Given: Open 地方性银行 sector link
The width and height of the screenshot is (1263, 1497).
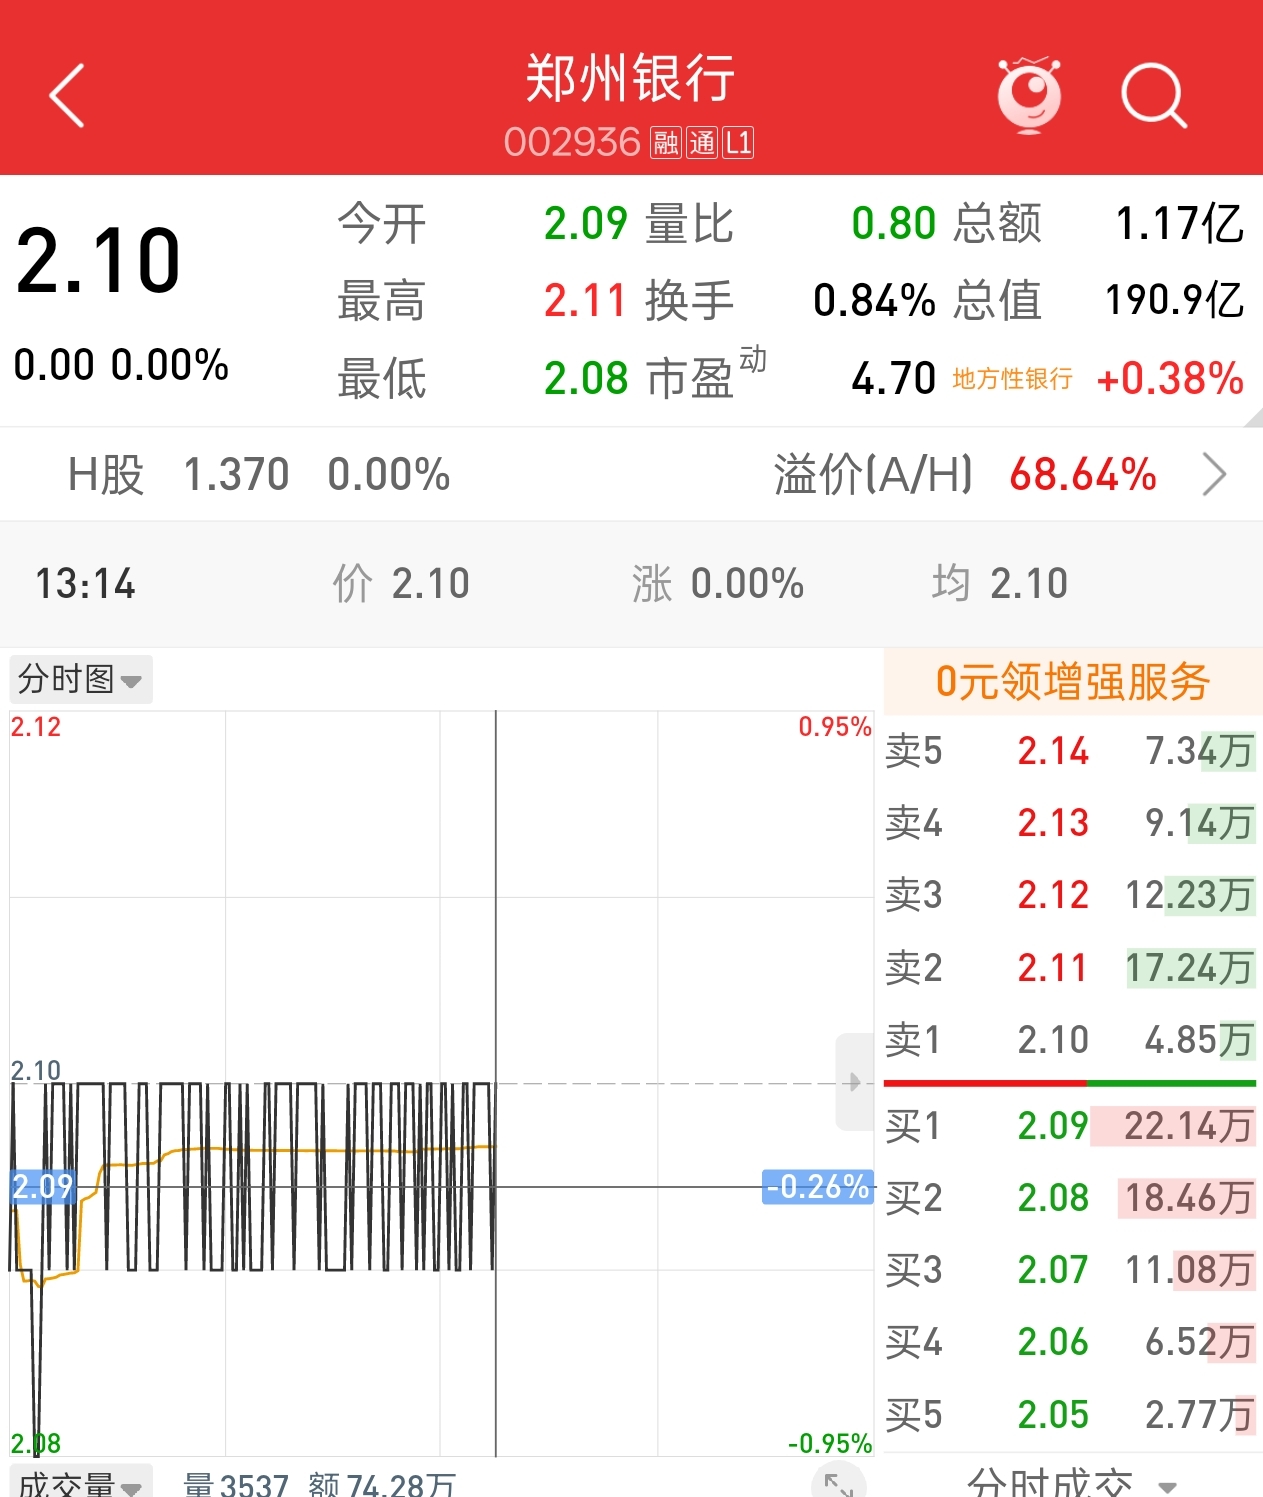Looking at the screenshot, I should tap(1012, 379).
